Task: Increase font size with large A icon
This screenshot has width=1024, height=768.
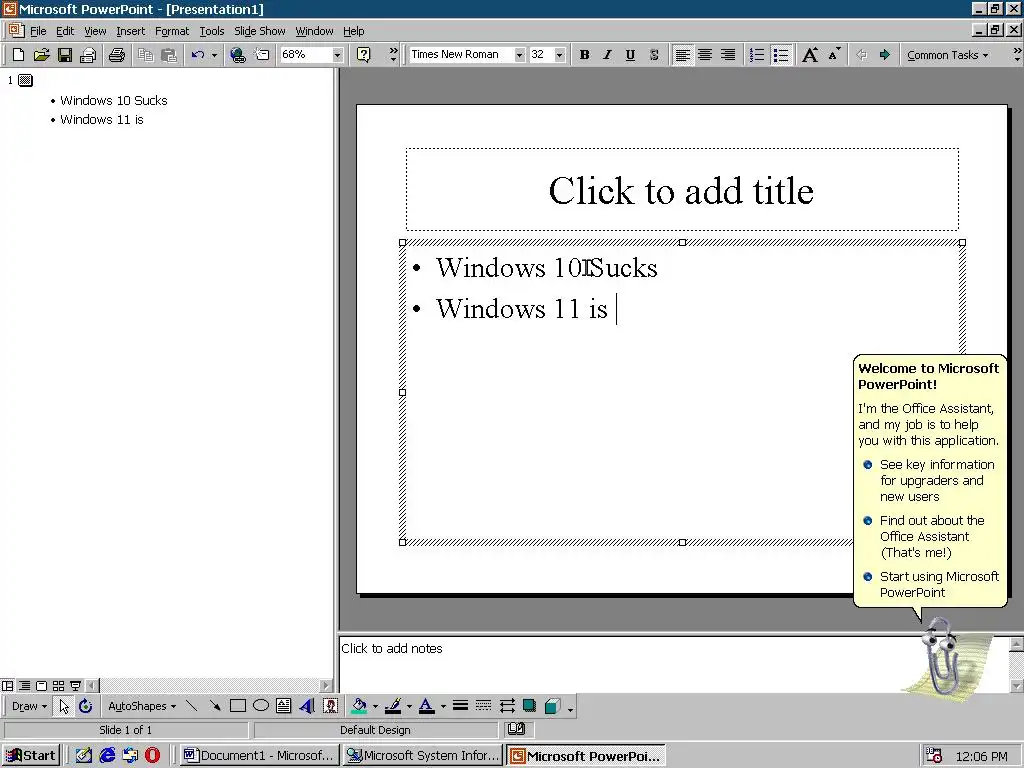Action: 810,55
